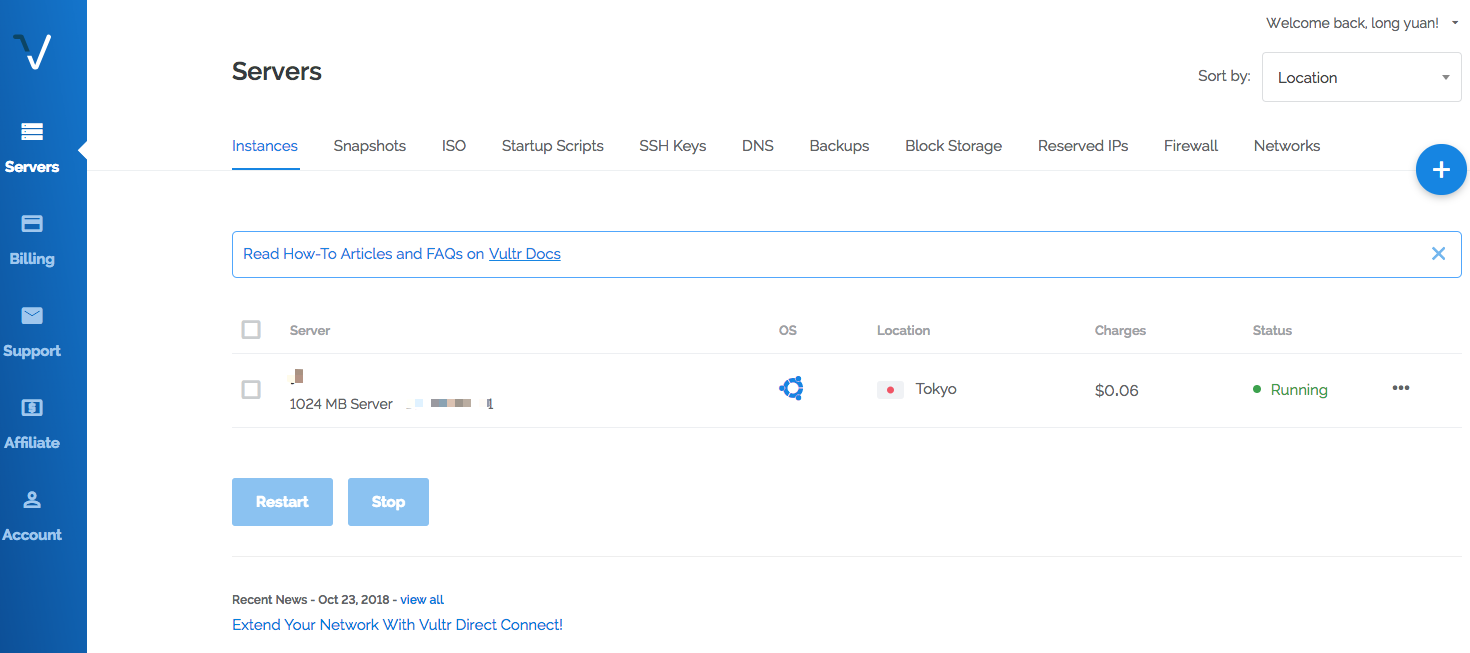Image resolution: width=1470 pixels, height=653 pixels.
Task: Switch to the Firewall tab
Action: tap(1190, 146)
